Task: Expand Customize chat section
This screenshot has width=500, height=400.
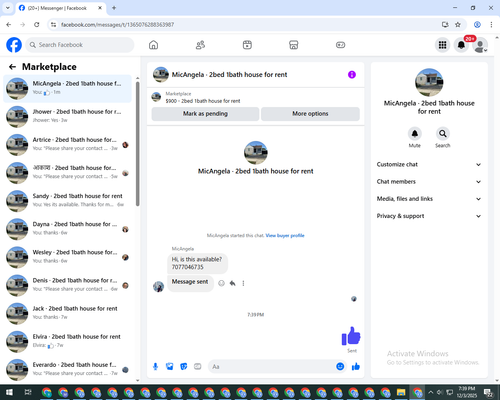Action: 429,164
